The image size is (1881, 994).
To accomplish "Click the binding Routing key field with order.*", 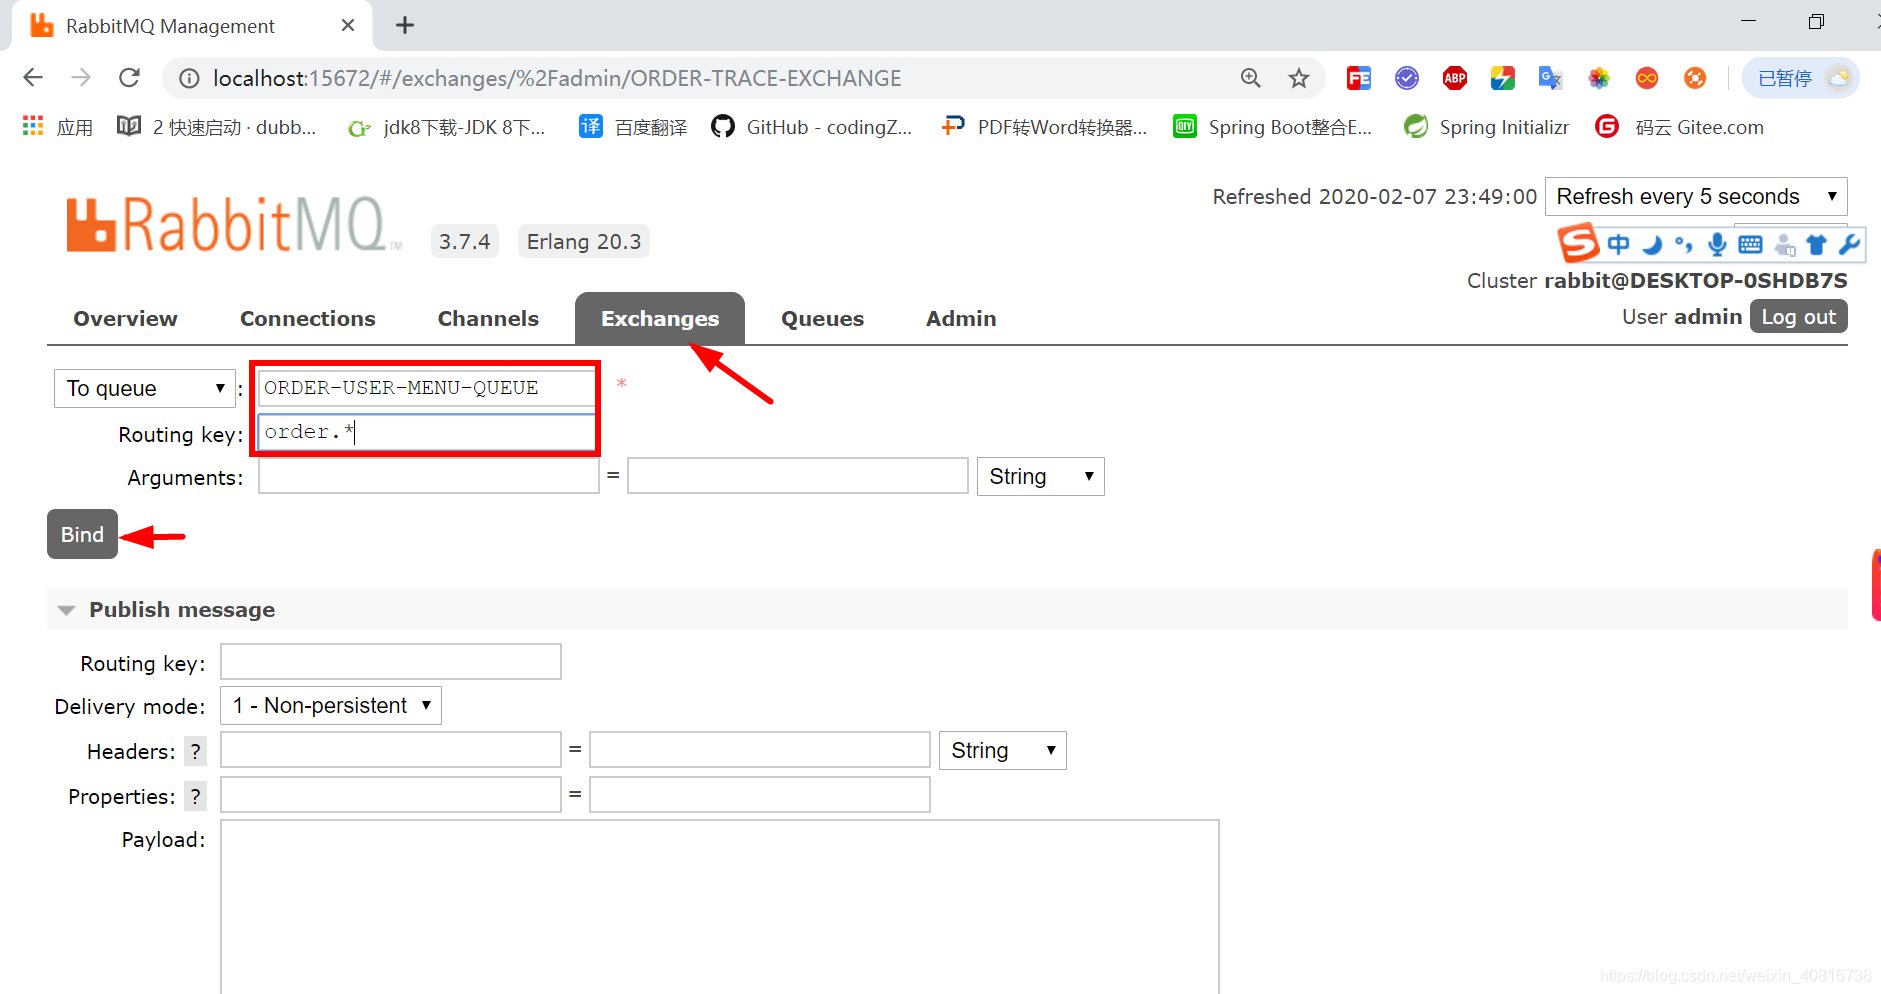I will tap(428, 432).
